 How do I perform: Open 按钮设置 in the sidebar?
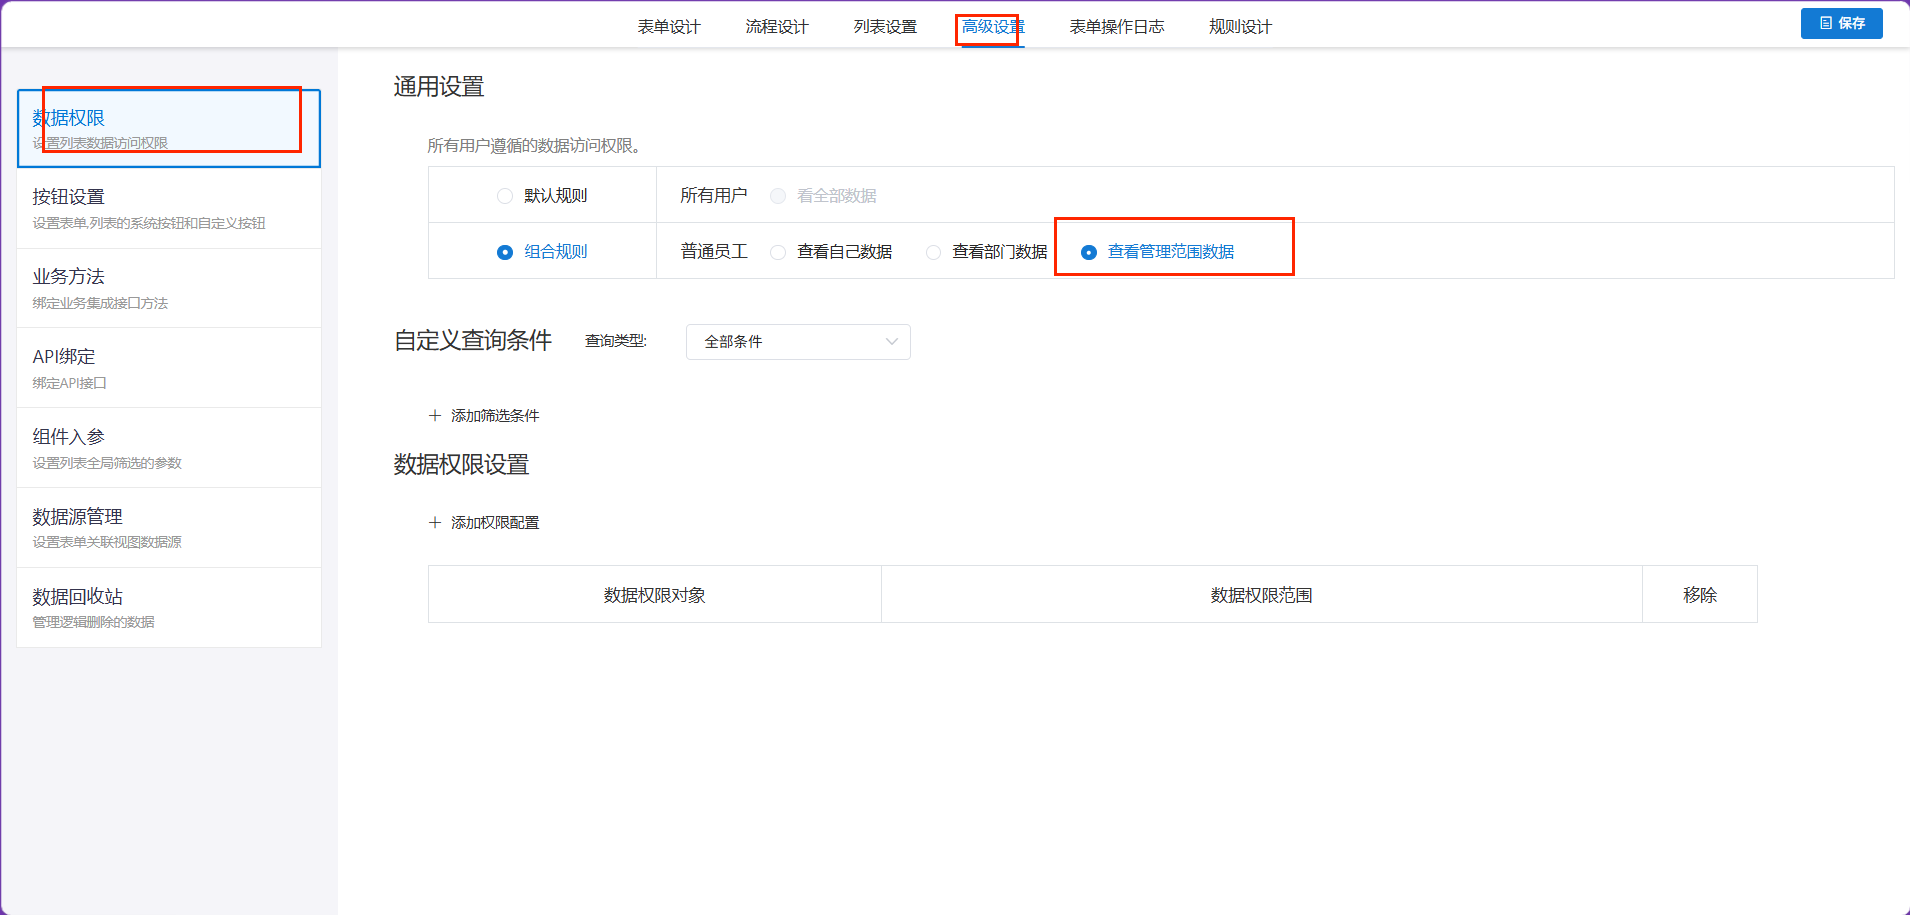[x=169, y=208]
